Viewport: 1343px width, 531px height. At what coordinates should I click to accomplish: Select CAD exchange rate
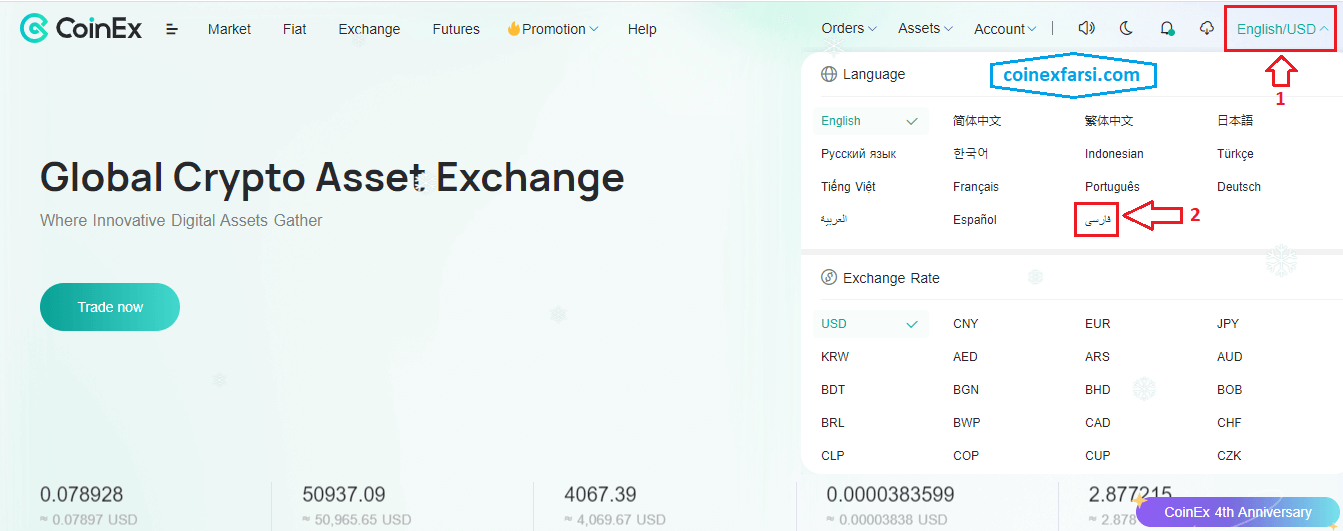[x=1098, y=423]
